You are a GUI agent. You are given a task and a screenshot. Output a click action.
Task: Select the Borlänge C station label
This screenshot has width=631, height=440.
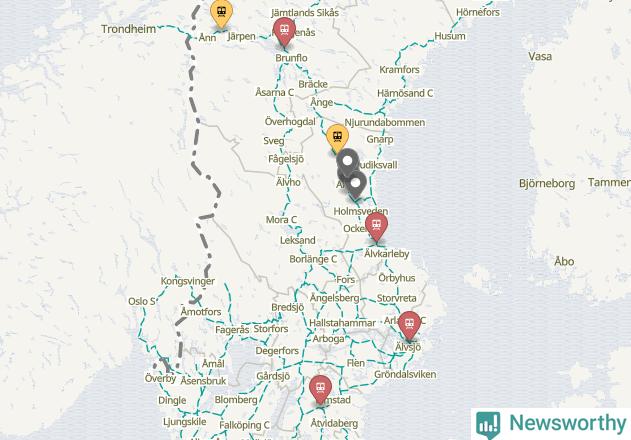click(x=313, y=259)
